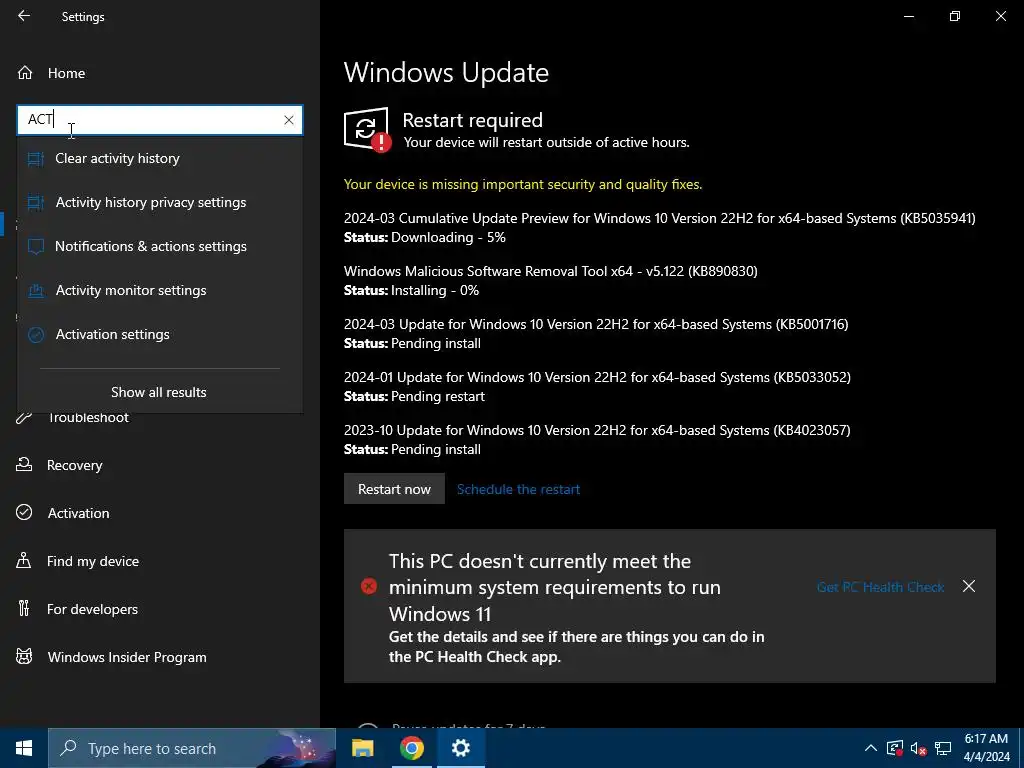The image size is (1024, 768).
Task: Click the missing security fixes warning text
Action: click(523, 184)
